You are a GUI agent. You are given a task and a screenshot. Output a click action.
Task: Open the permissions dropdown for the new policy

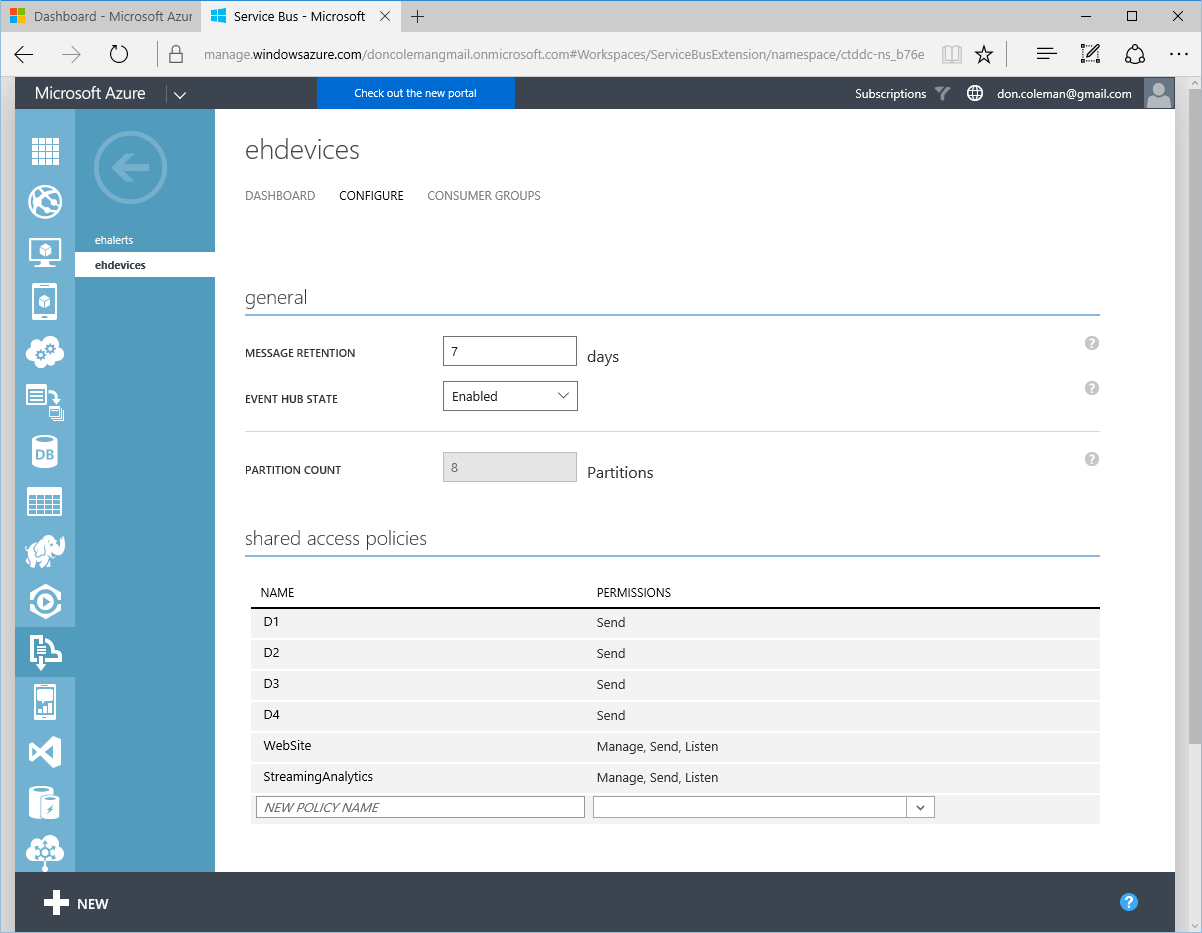(920, 807)
